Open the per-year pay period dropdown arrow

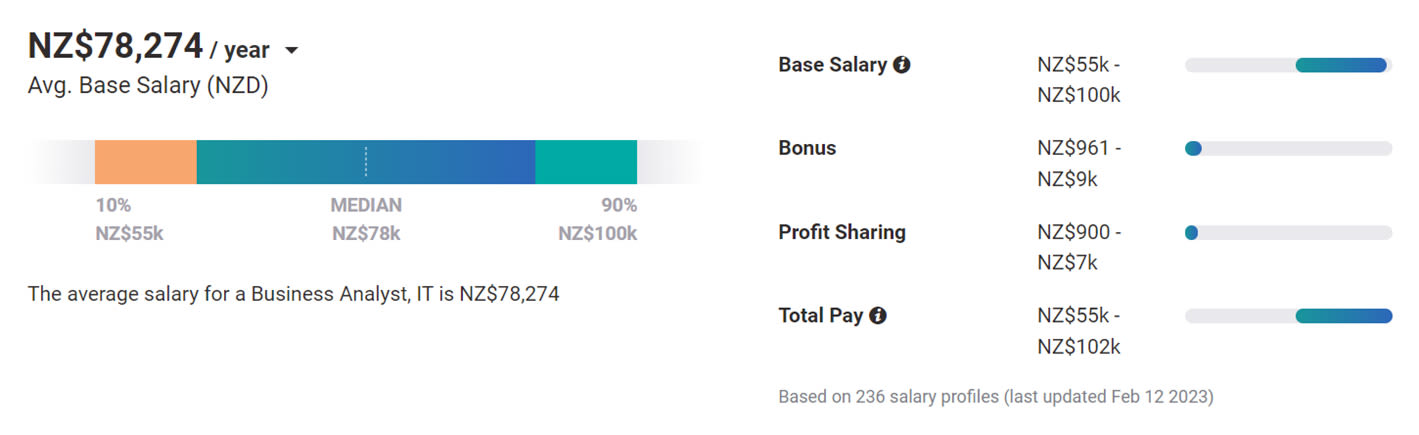[x=291, y=50]
